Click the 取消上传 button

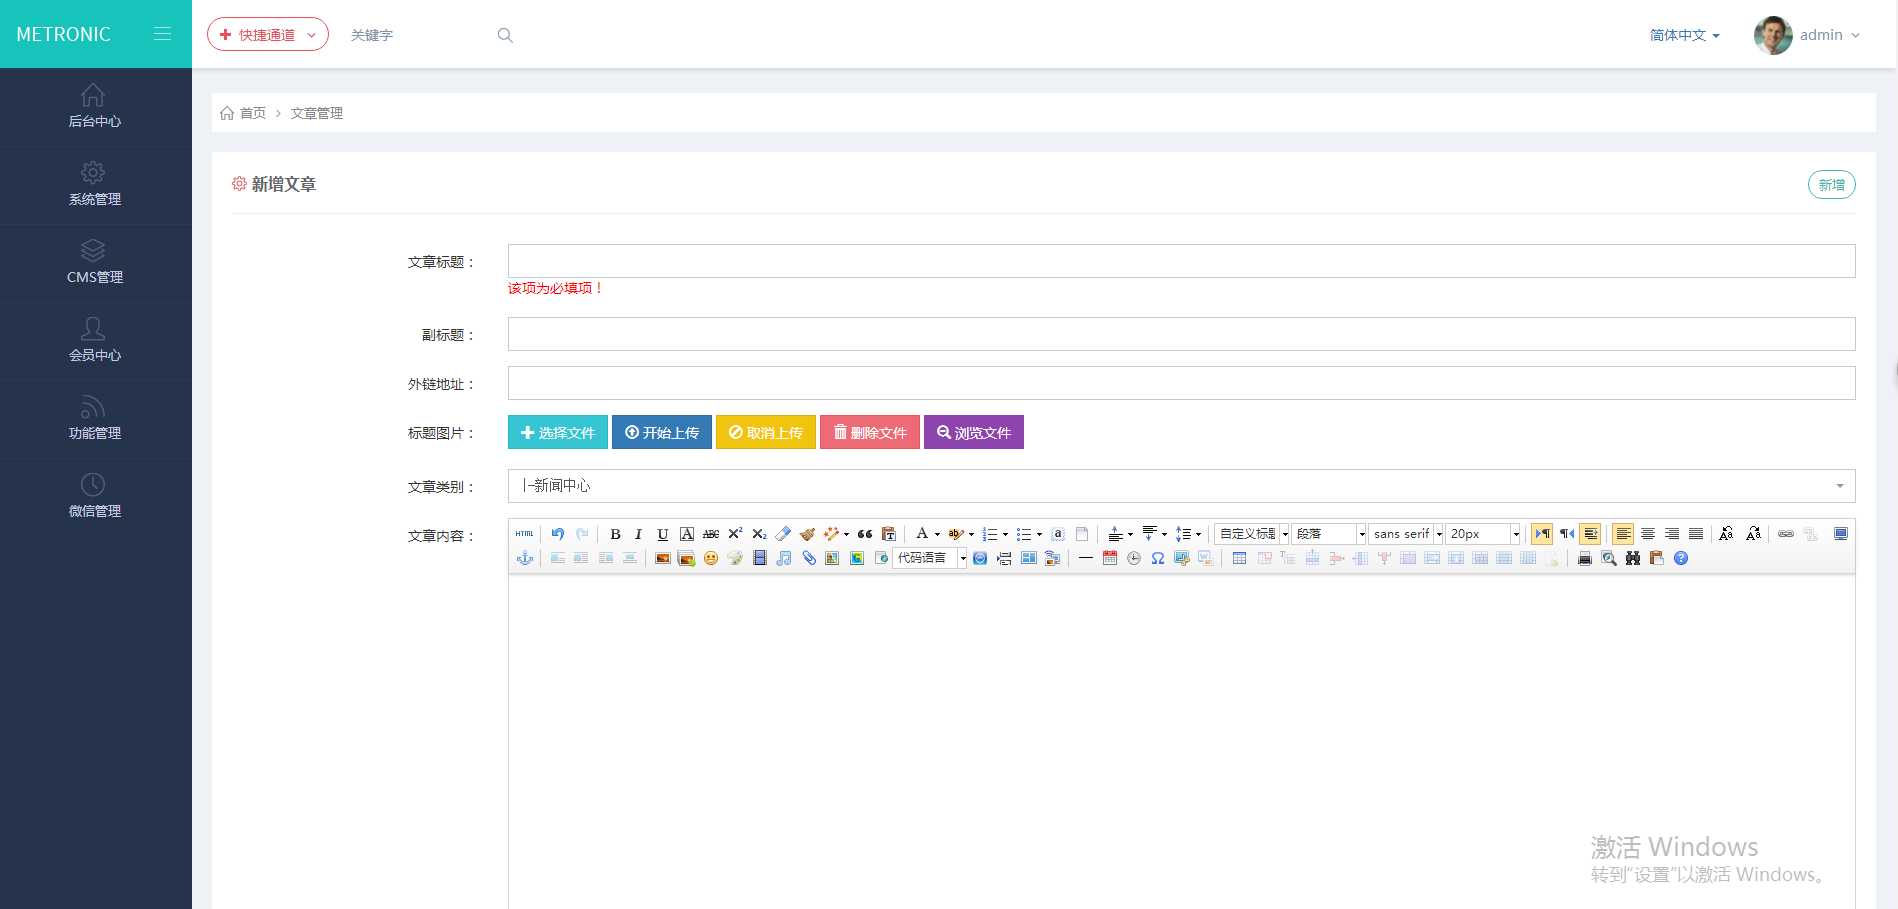point(766,432)
